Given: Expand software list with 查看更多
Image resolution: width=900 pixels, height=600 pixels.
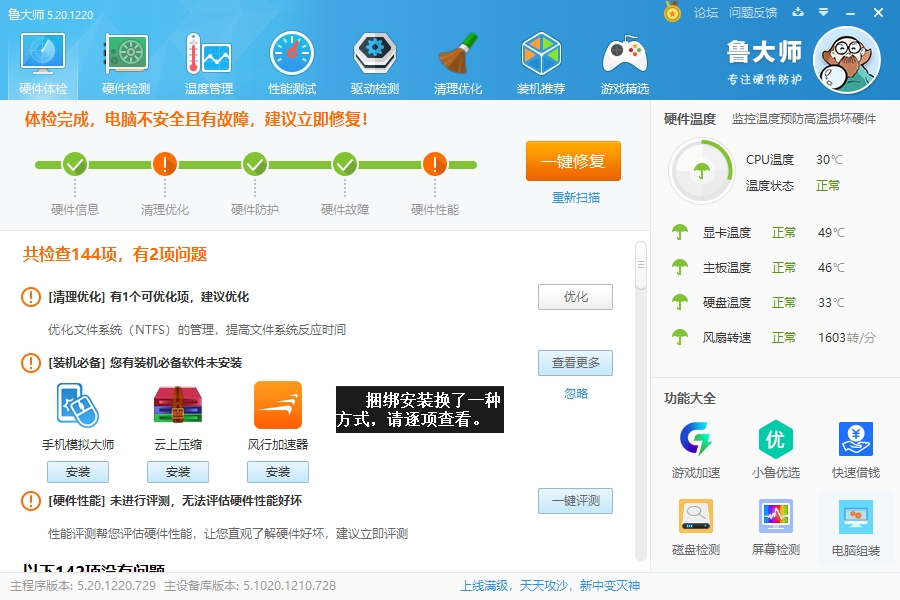Looking at the screenshot, I should (x=575, y=363).
